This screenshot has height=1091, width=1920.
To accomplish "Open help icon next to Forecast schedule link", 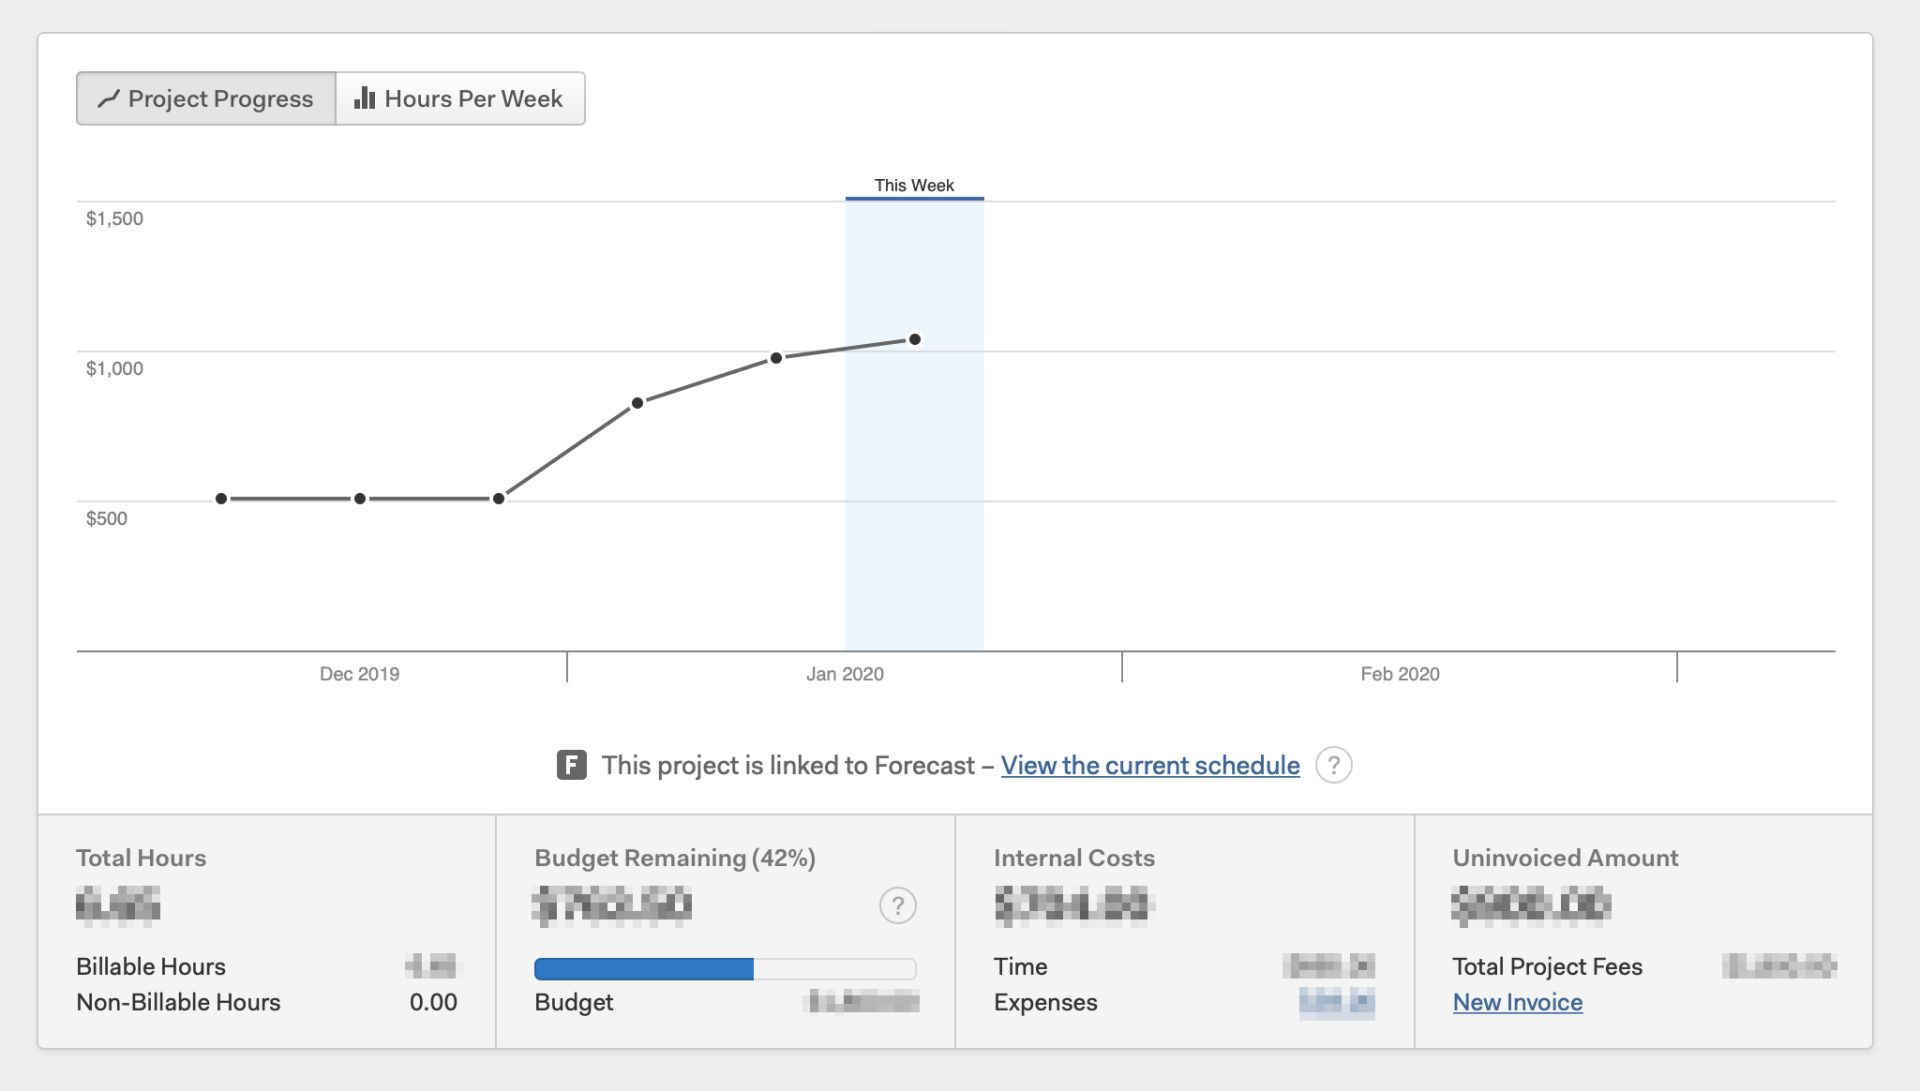I will (x=1333, y=765).
